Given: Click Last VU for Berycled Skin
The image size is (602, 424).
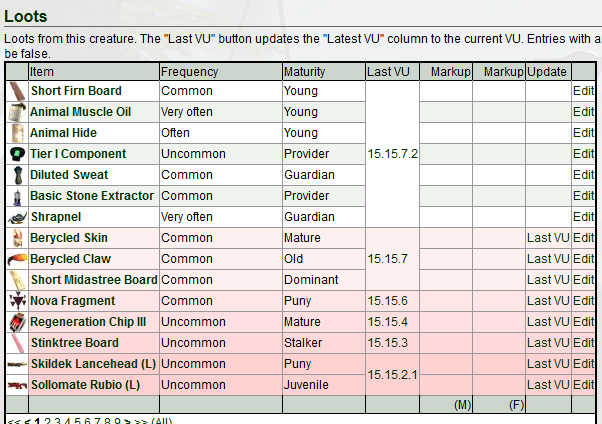Looking at the screenshot, I should click(548, 238).
